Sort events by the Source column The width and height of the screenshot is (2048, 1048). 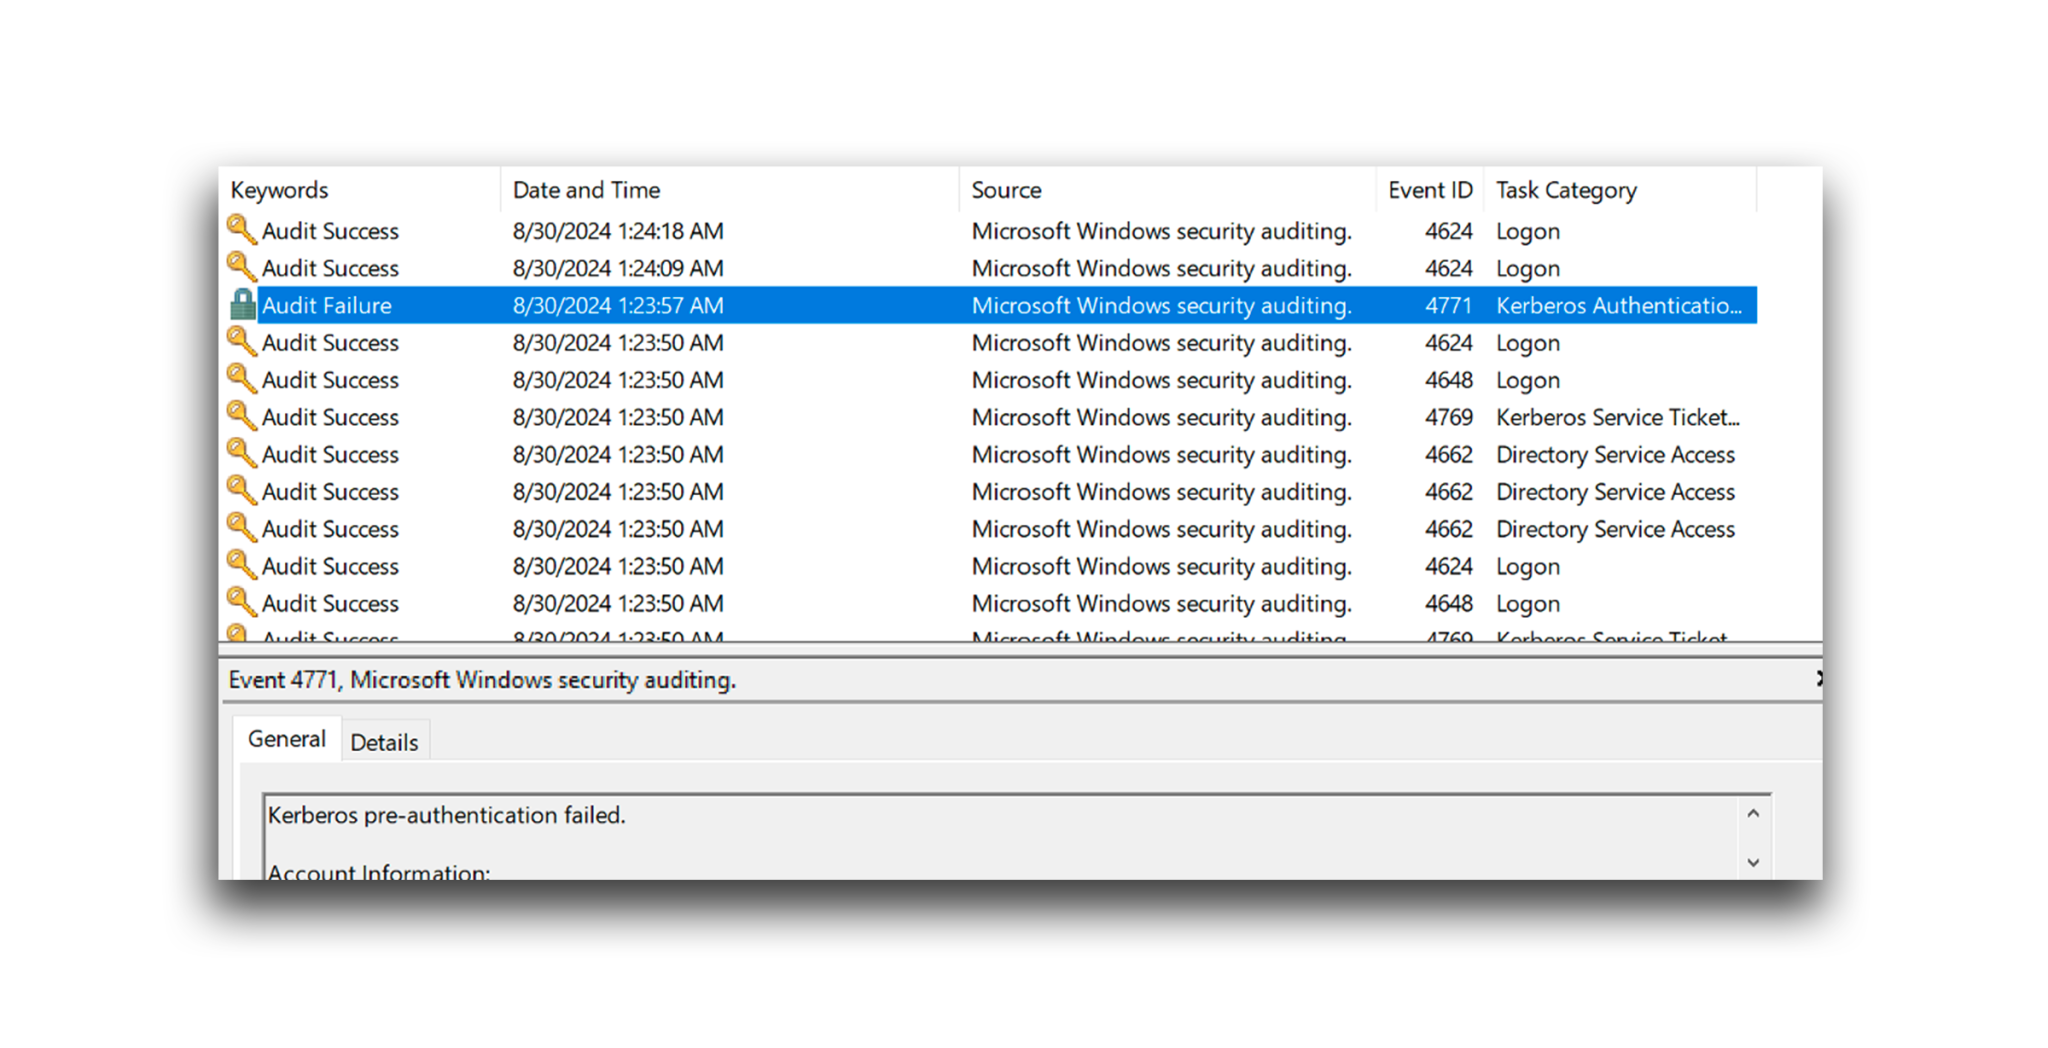[1006, 189]
